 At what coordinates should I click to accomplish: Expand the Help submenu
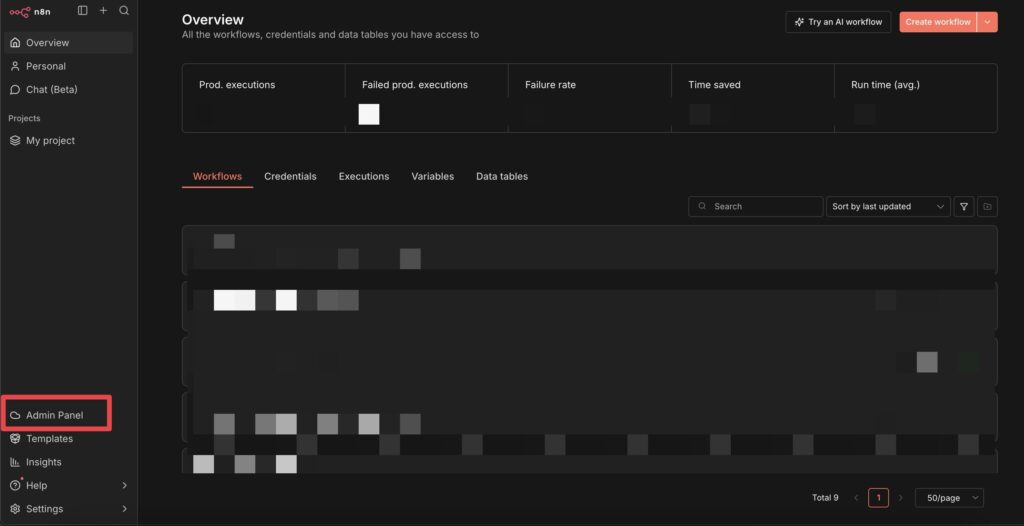pos(124,486)
